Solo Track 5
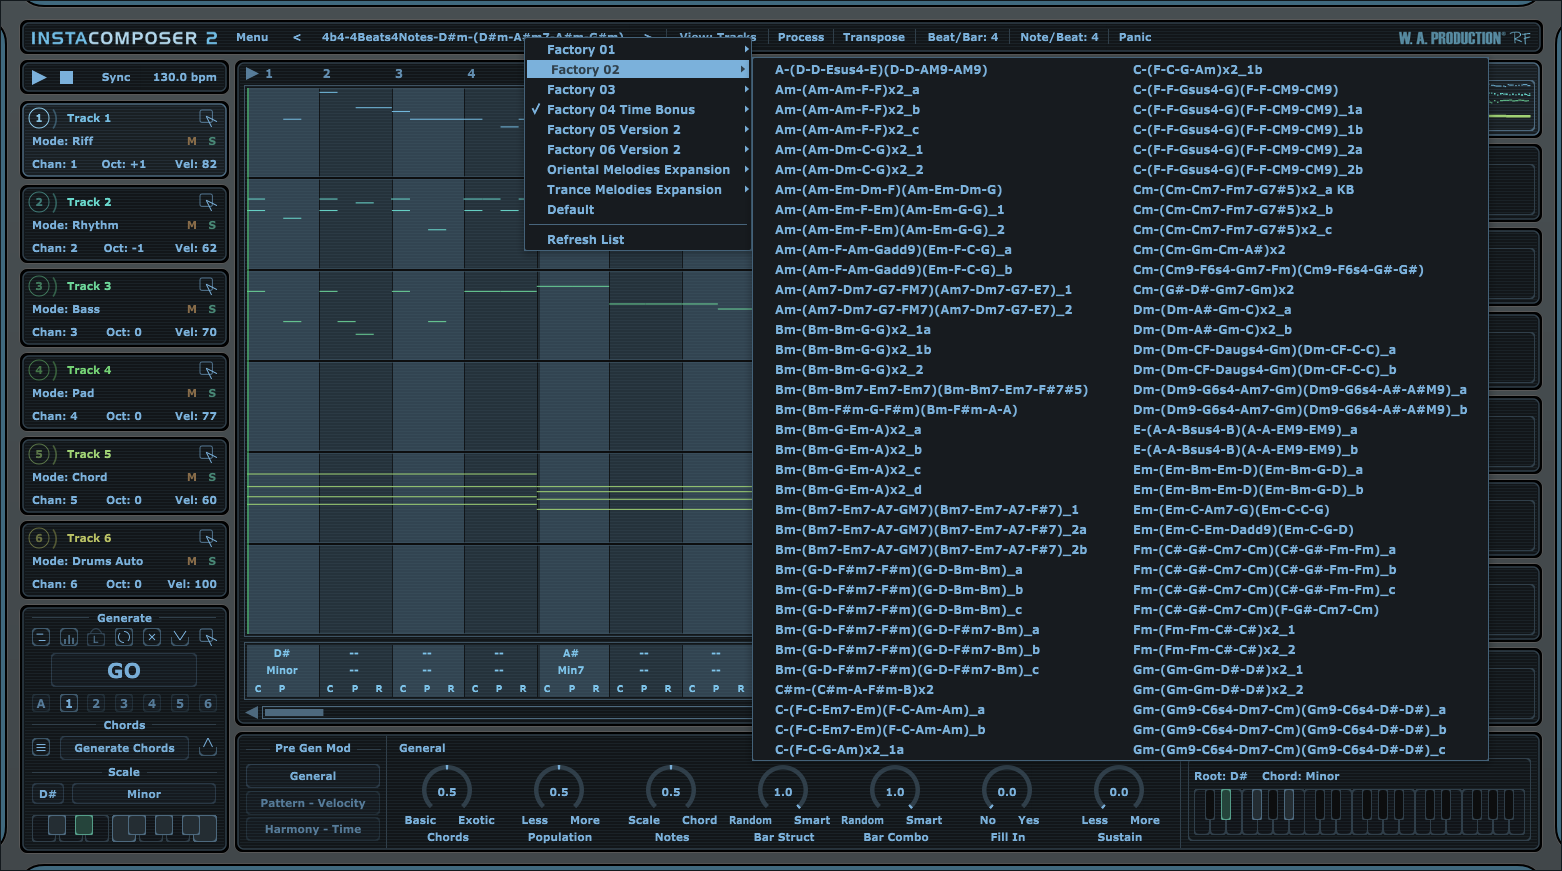 (212, 477)
